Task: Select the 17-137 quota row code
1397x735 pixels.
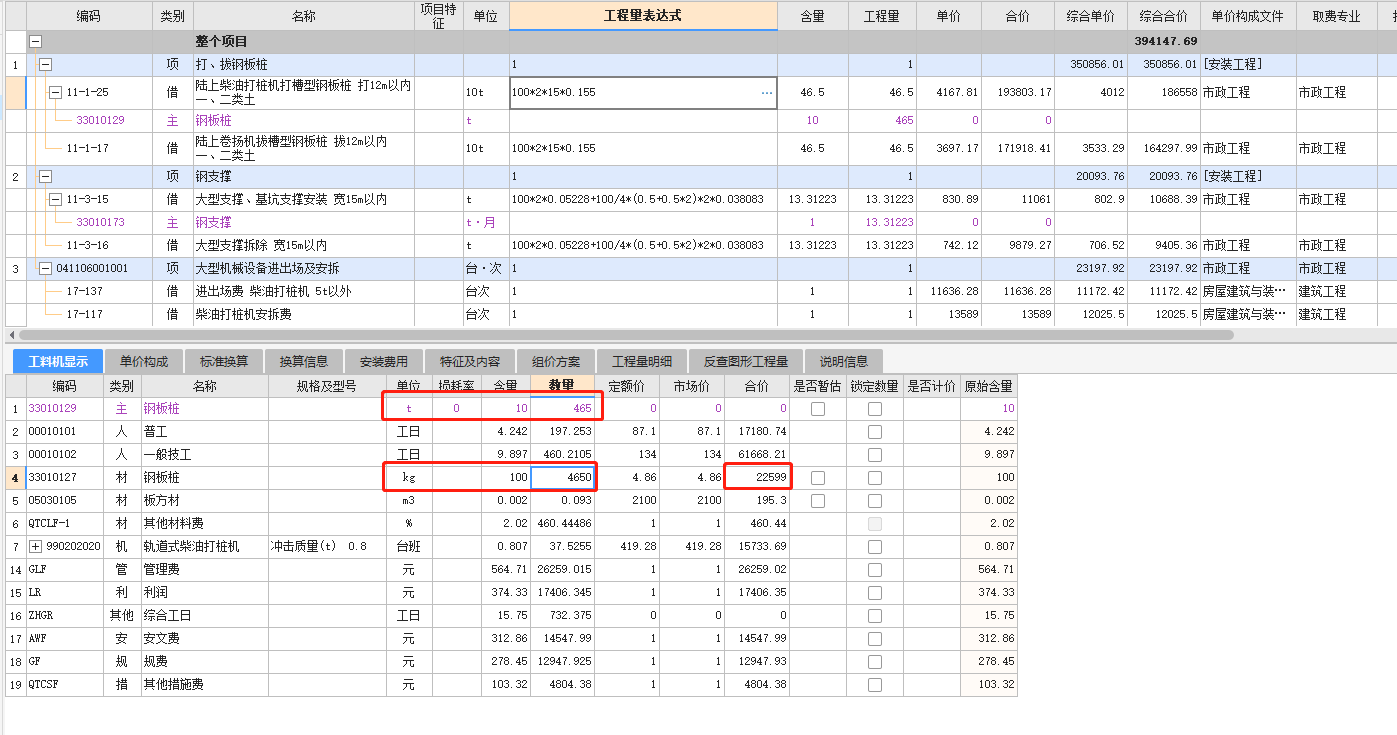Action: 84,292
